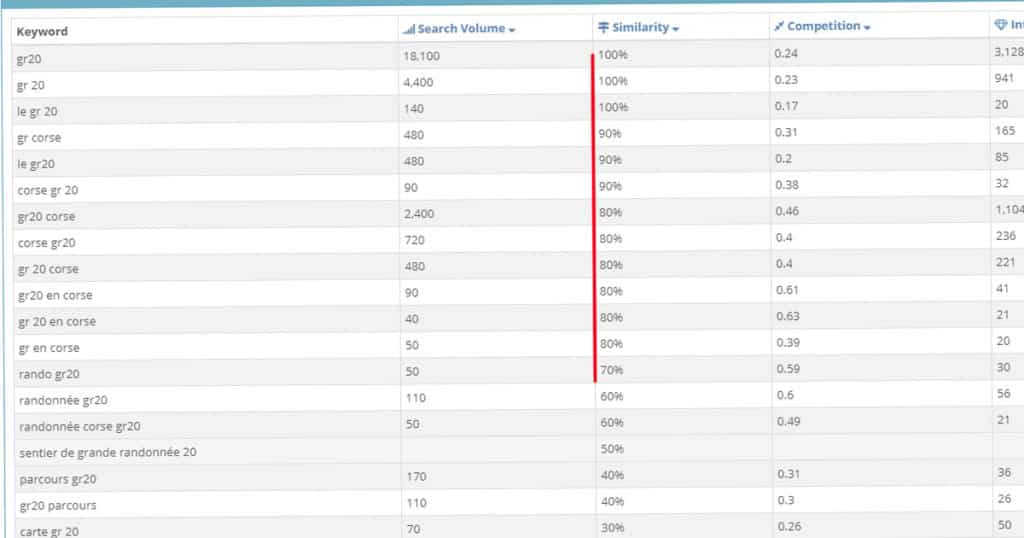Sort by the Competition header label
This screenshot has height=538, width=1024.
(x=824, y=26)
